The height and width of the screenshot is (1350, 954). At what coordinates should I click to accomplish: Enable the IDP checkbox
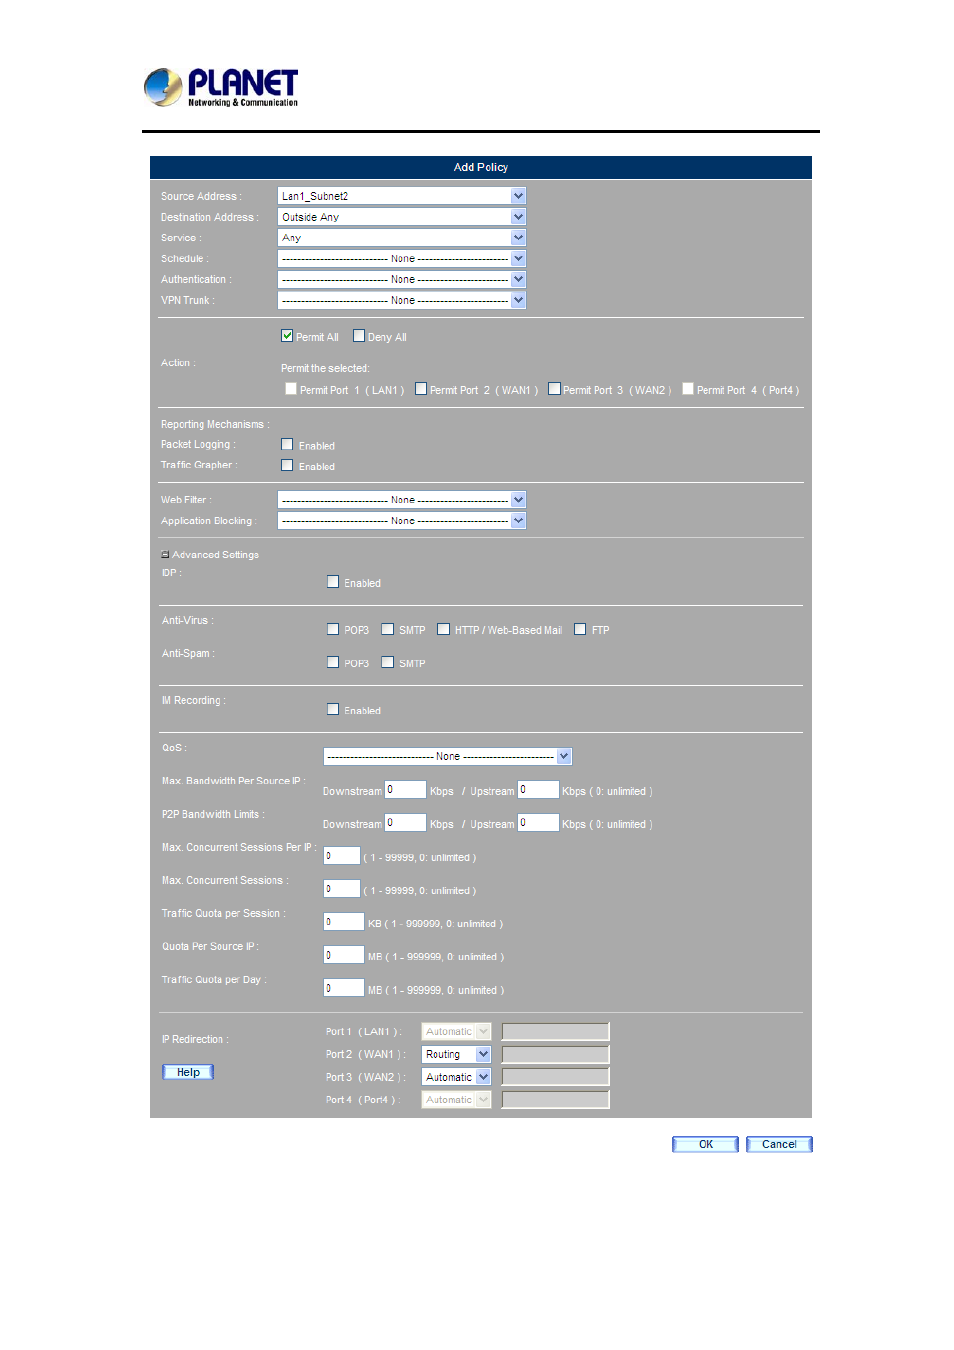pyautogui.click(x=333, y=582)
